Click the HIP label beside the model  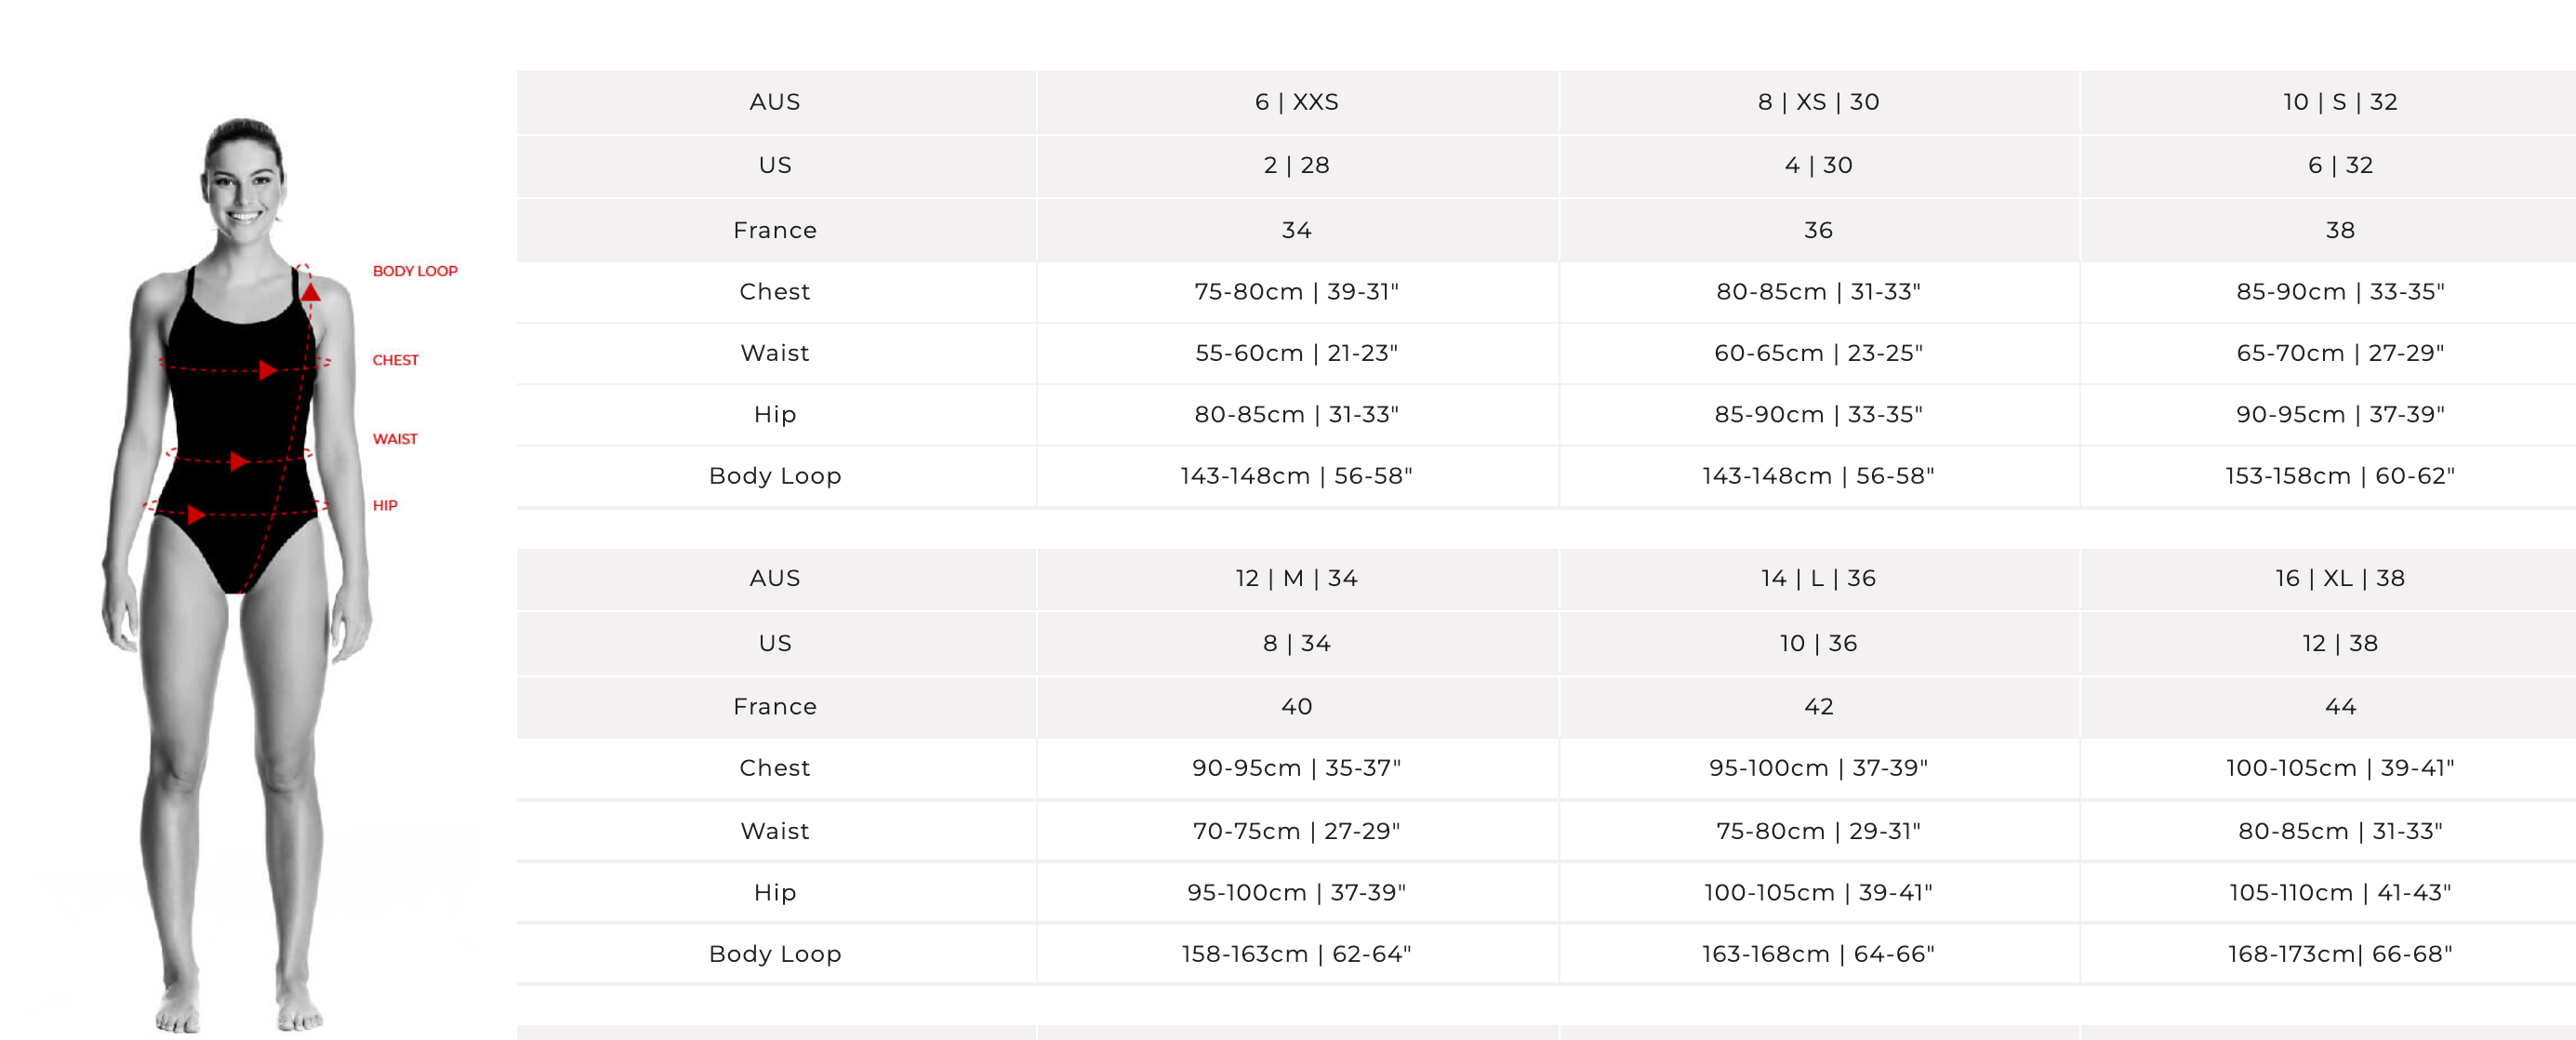point(385,505)
